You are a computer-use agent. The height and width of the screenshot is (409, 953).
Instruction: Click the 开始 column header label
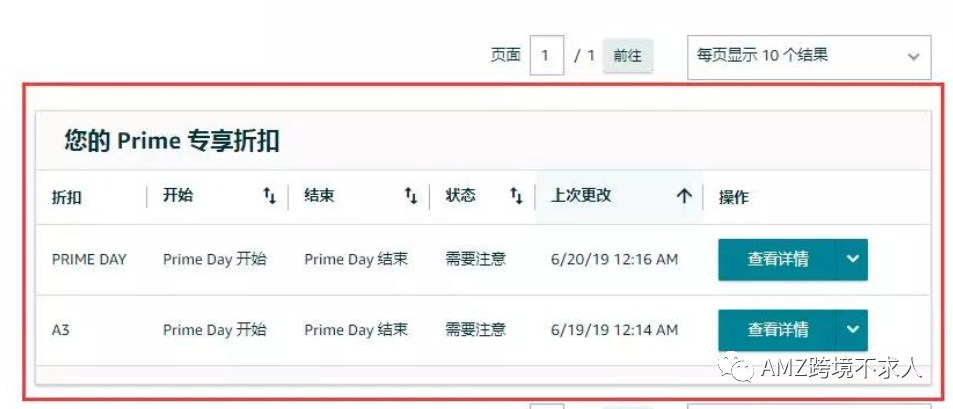(x=178, y=196)
